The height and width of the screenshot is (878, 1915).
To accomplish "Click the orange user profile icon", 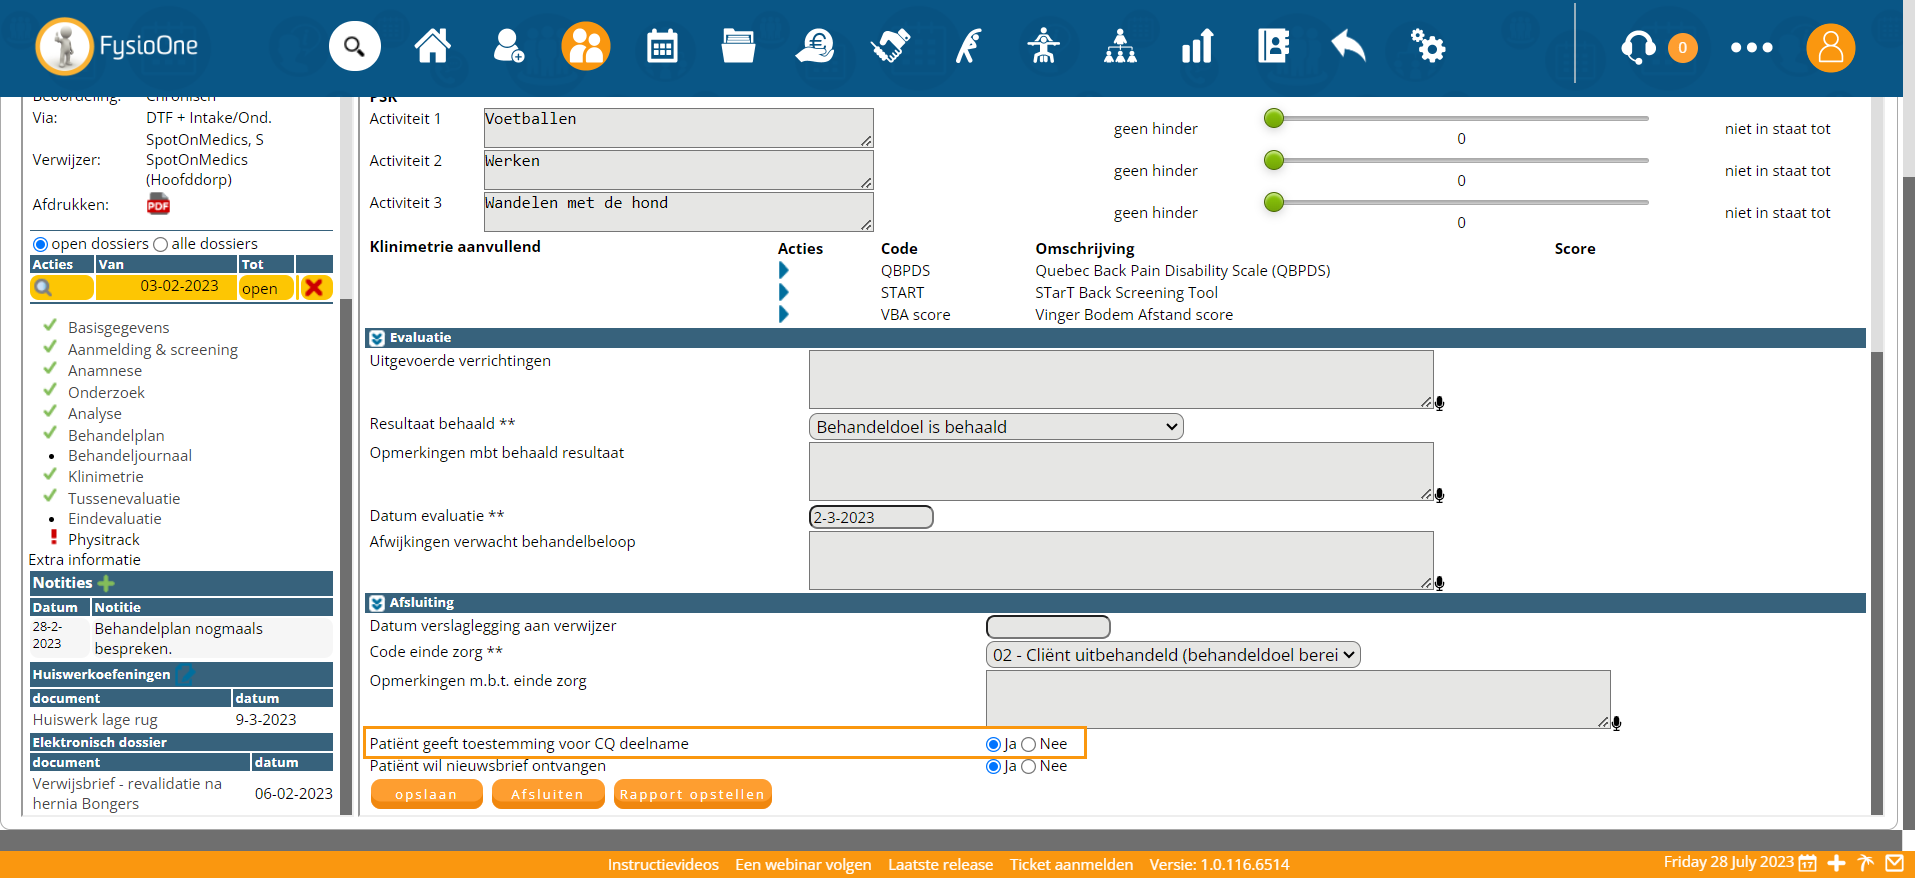I will tap(1830, 47).
